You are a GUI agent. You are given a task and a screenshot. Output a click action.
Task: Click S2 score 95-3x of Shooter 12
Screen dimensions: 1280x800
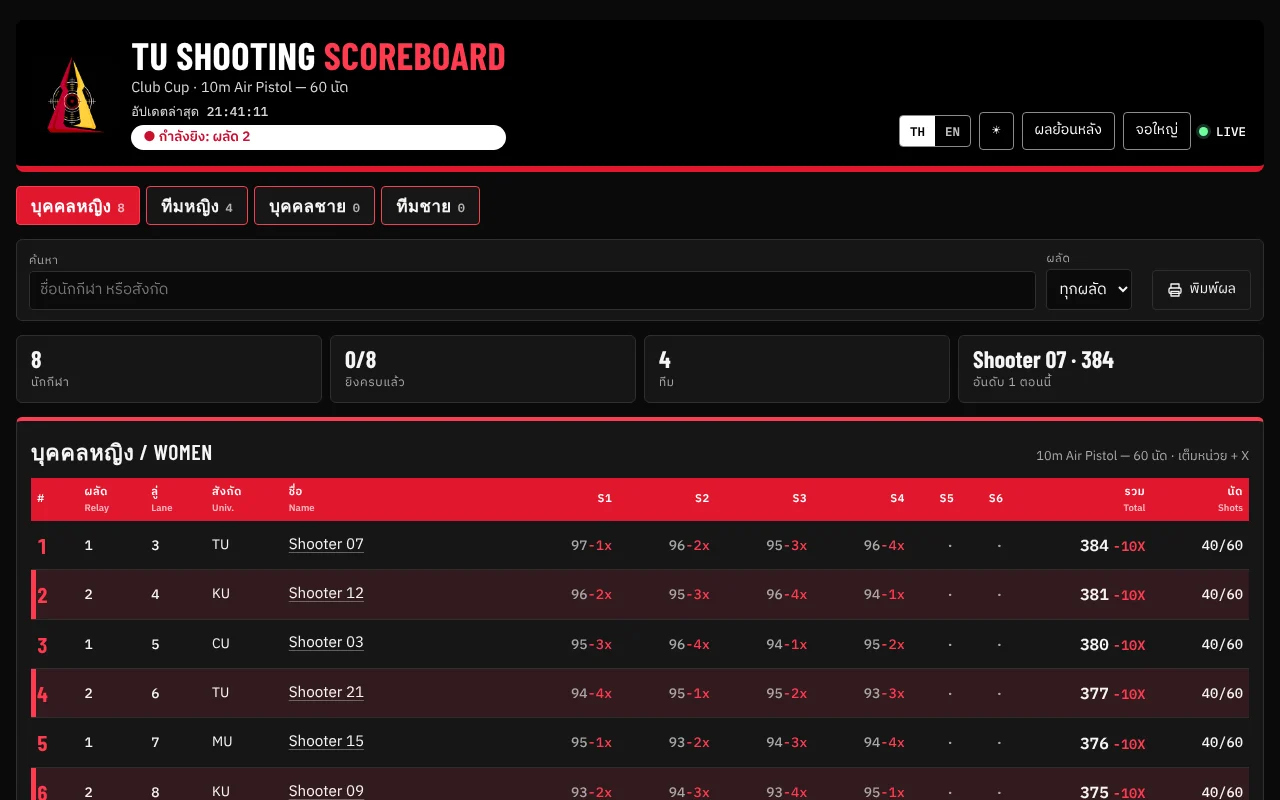(x=689, y=595)
